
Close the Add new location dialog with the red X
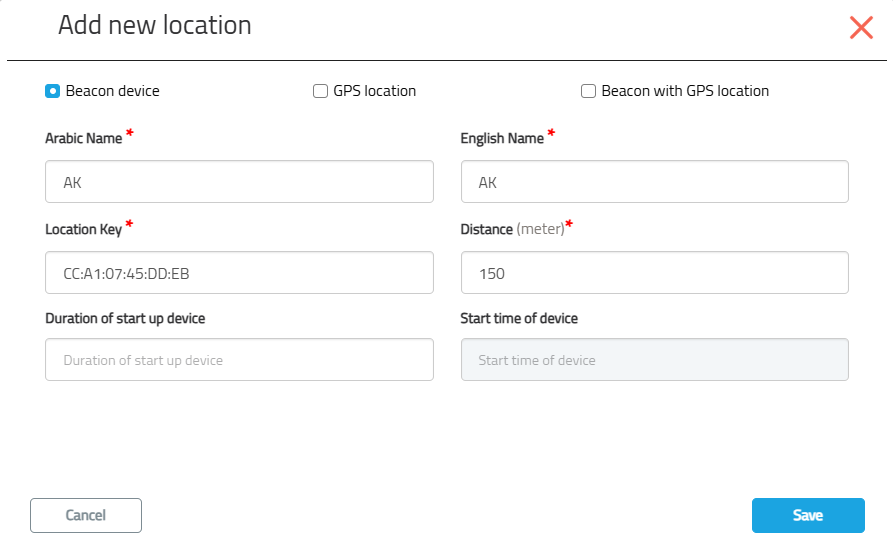861,27
